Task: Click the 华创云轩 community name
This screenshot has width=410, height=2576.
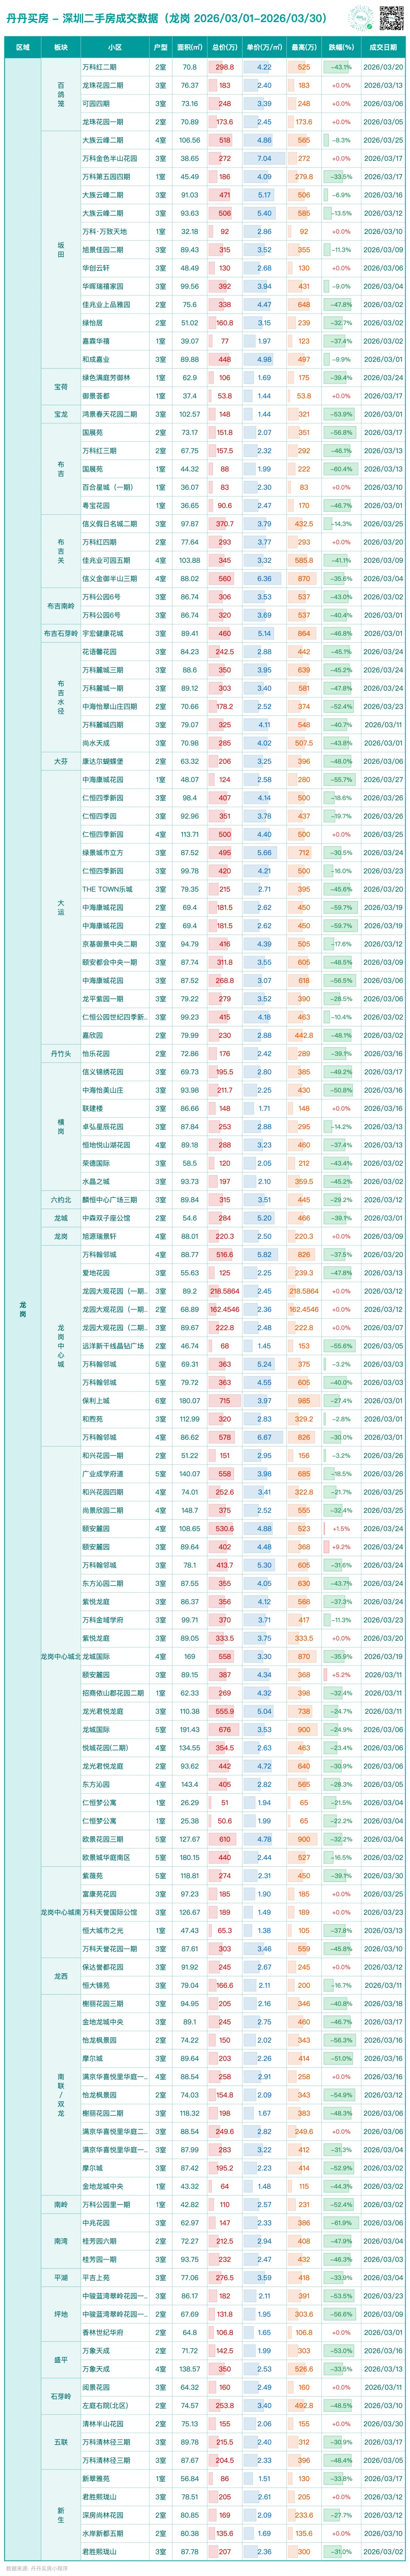Action: [96, 268]
